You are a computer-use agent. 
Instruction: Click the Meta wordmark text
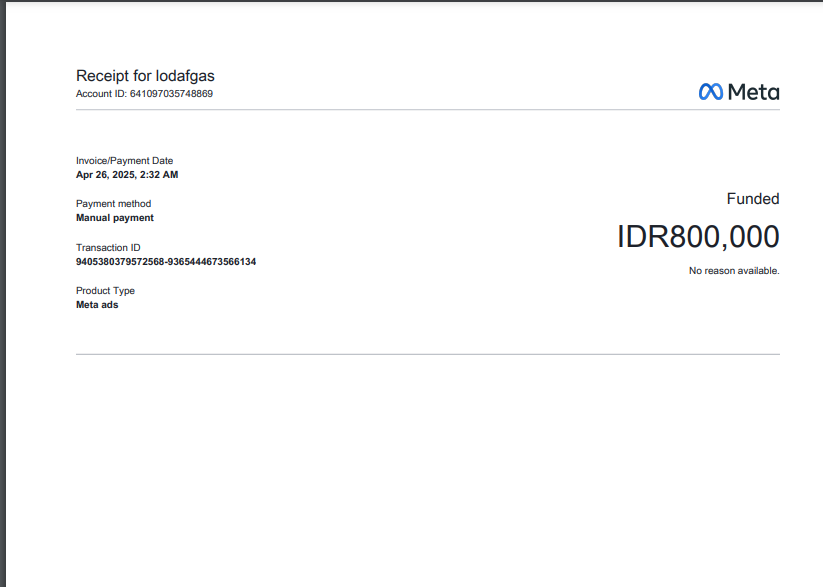[x=753, y=92]
